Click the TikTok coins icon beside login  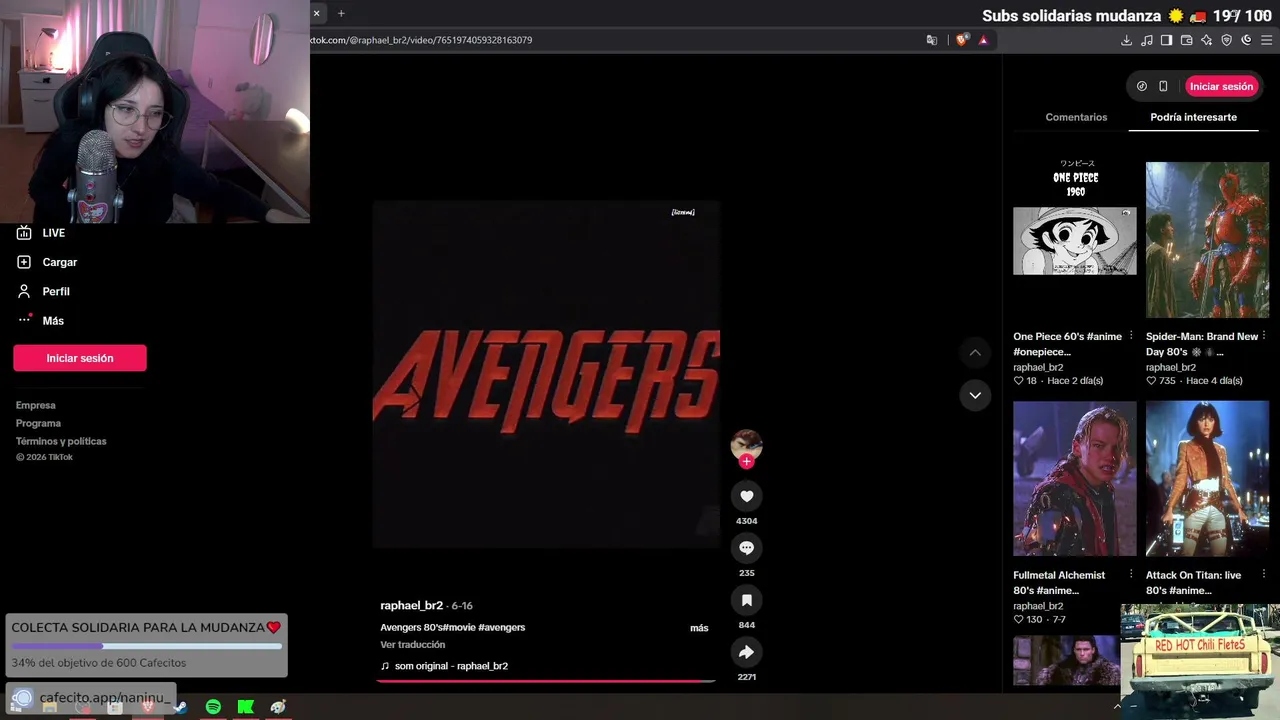[1142, 86]
